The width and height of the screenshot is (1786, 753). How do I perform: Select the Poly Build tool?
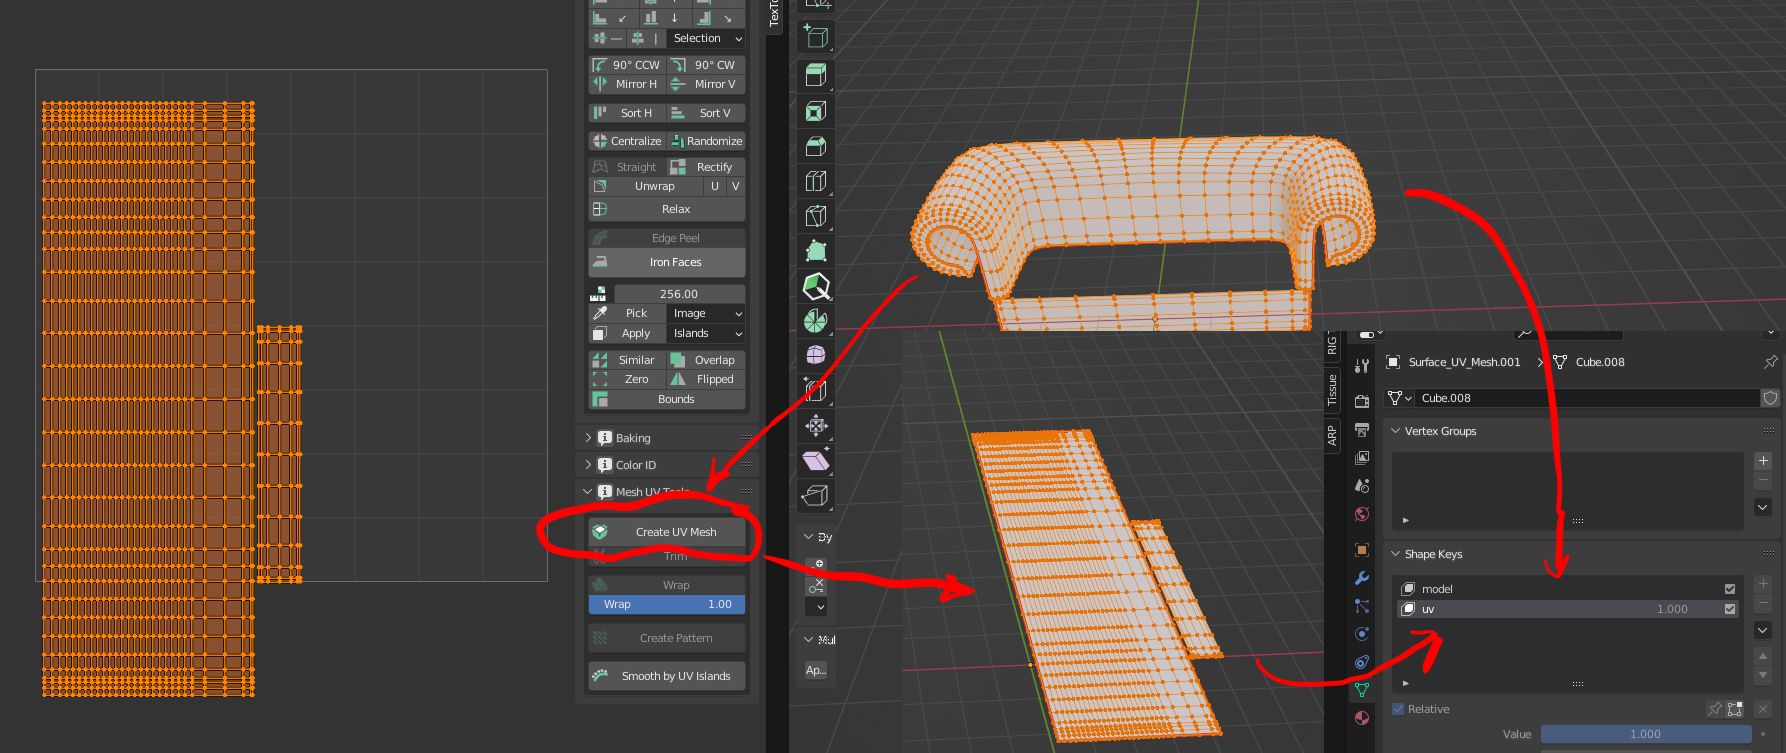pos(816,251)
